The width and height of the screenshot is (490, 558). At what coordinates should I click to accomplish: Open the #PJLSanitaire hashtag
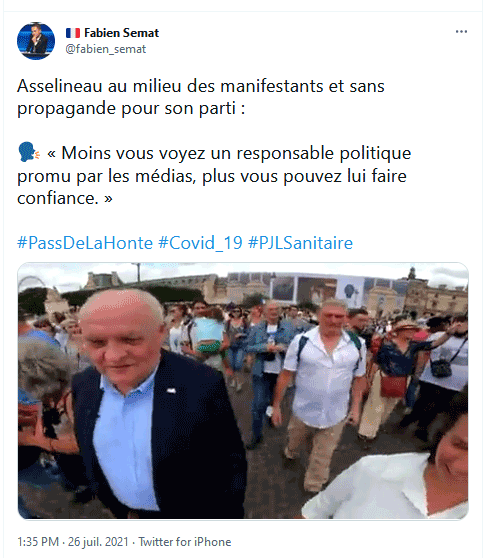(x=300, y=243)
